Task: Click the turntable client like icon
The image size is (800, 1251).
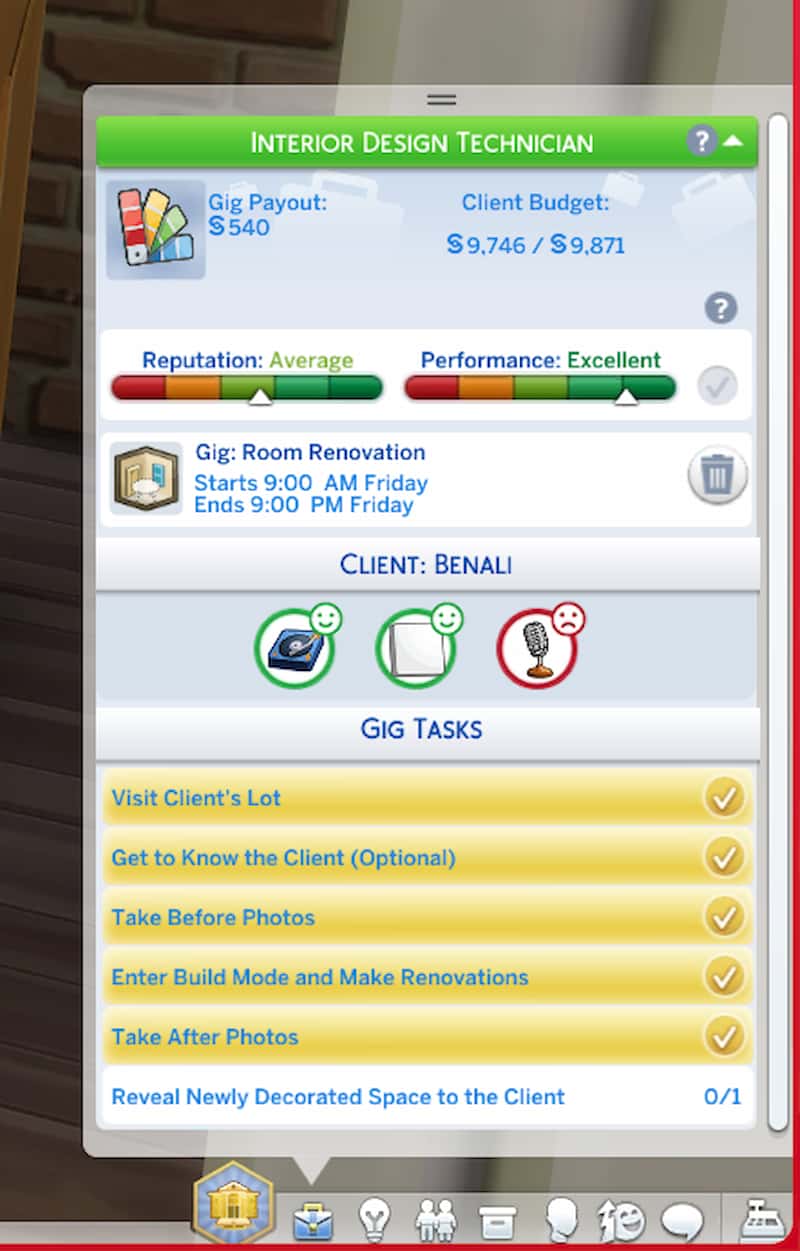Action: pyautogui.click(x=295, y=648)
